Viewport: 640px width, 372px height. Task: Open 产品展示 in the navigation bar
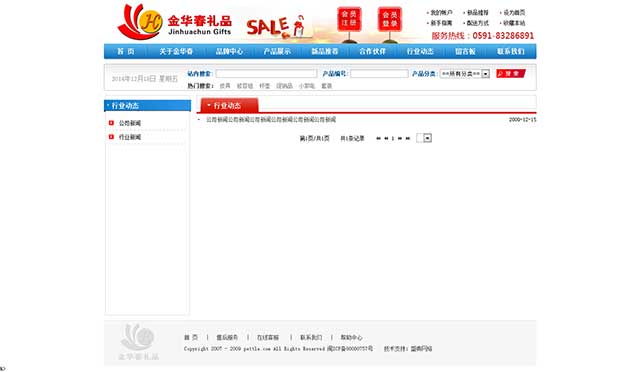tap(277, 51)
